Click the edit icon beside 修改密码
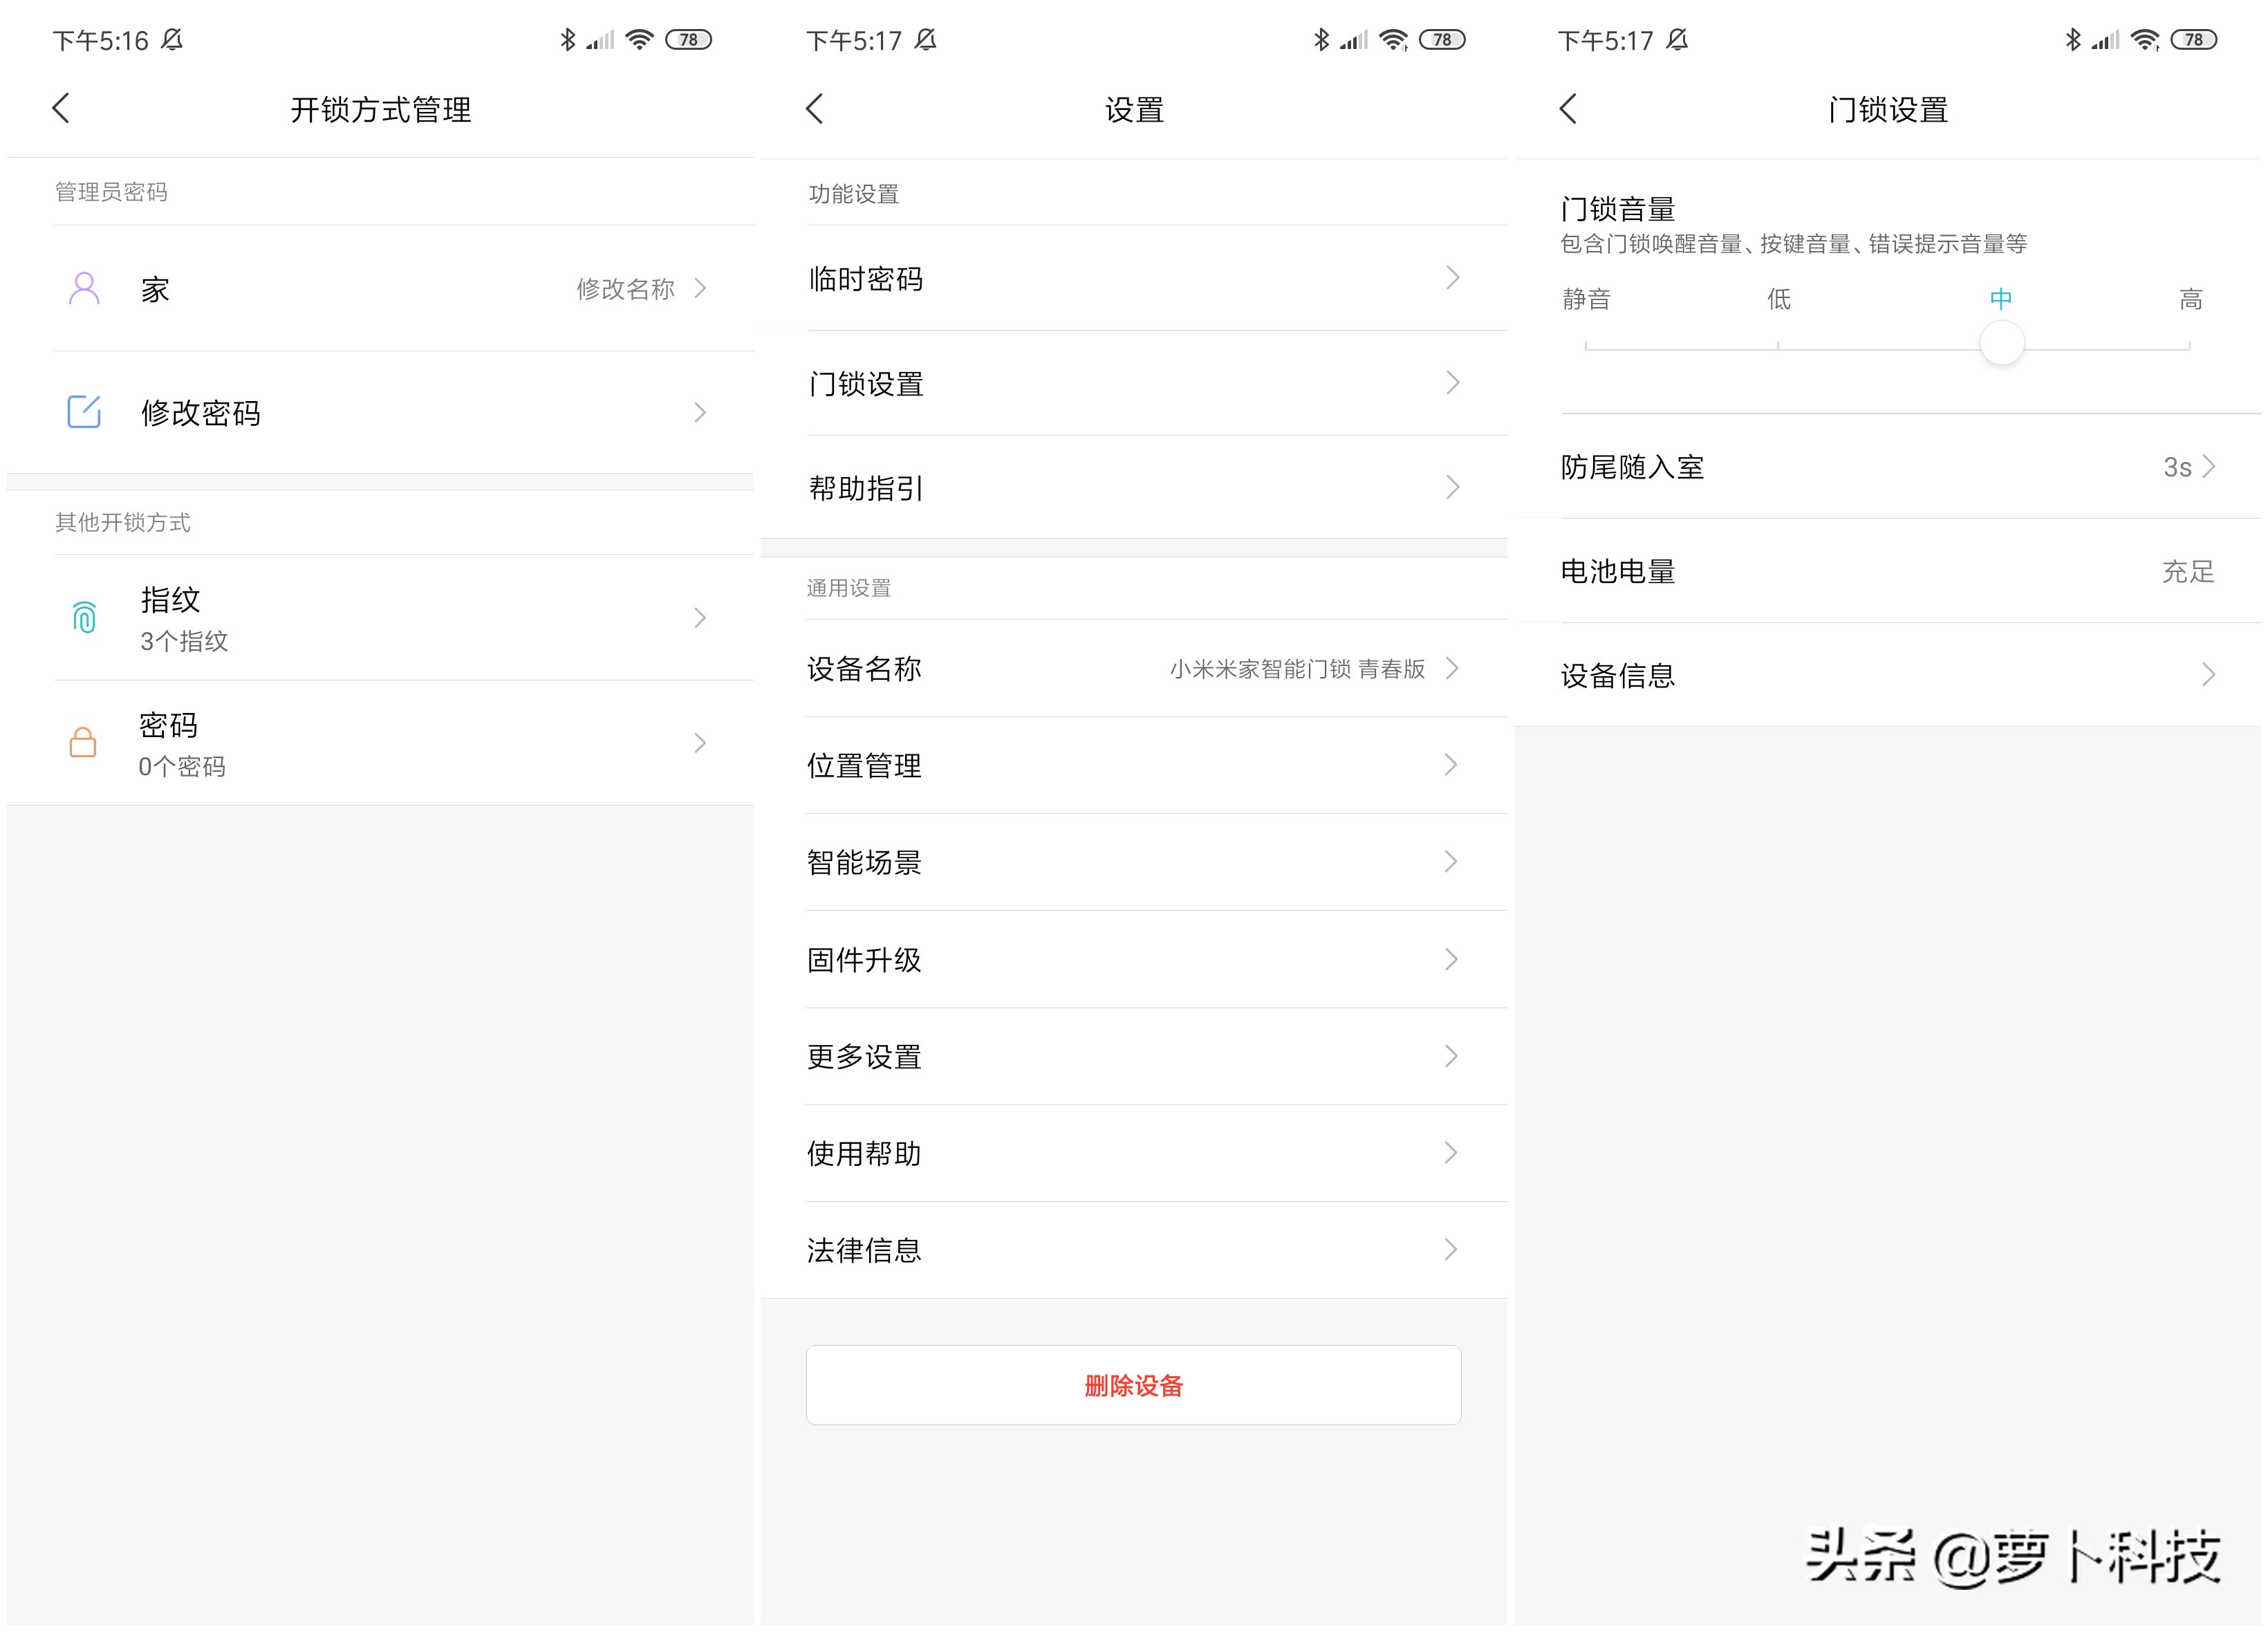Screen dimensions: 2268x1632 click(x=84, y=412)
